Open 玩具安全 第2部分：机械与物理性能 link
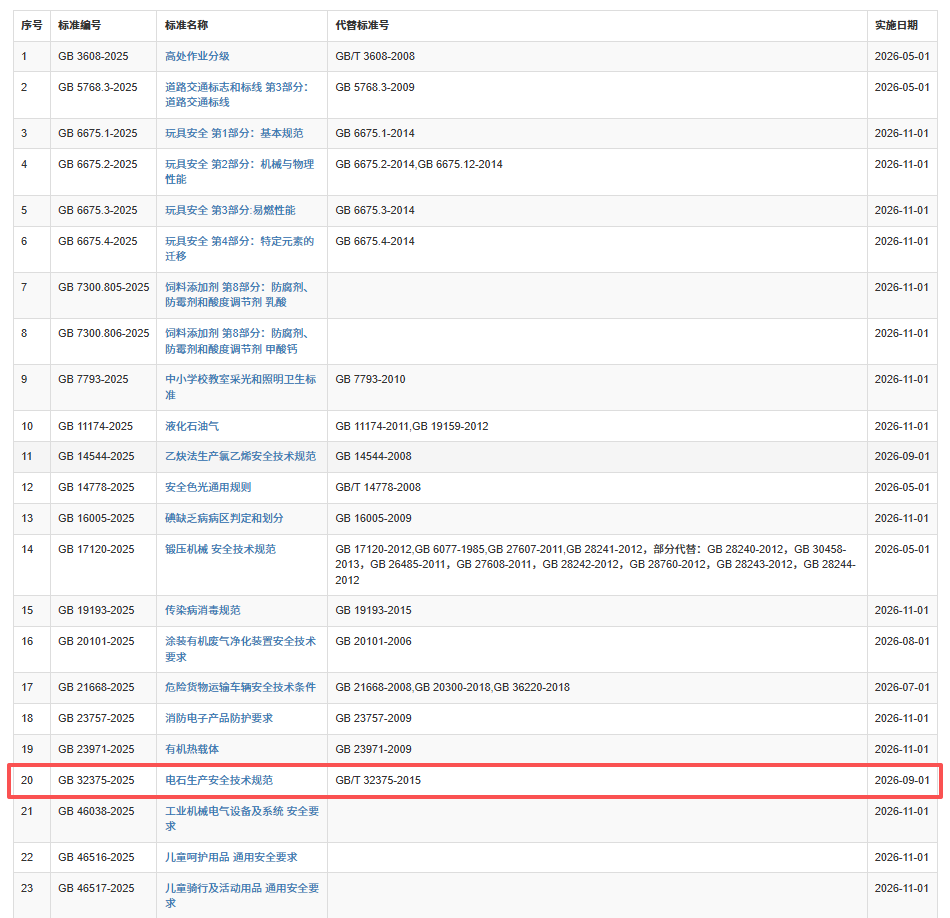Image resolution: width=950 pixels, height=918 pixels. click(x=239, y=164)
